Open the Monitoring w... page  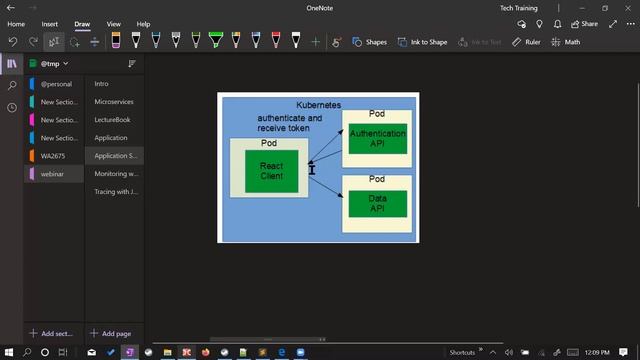[x=114, y=173]
